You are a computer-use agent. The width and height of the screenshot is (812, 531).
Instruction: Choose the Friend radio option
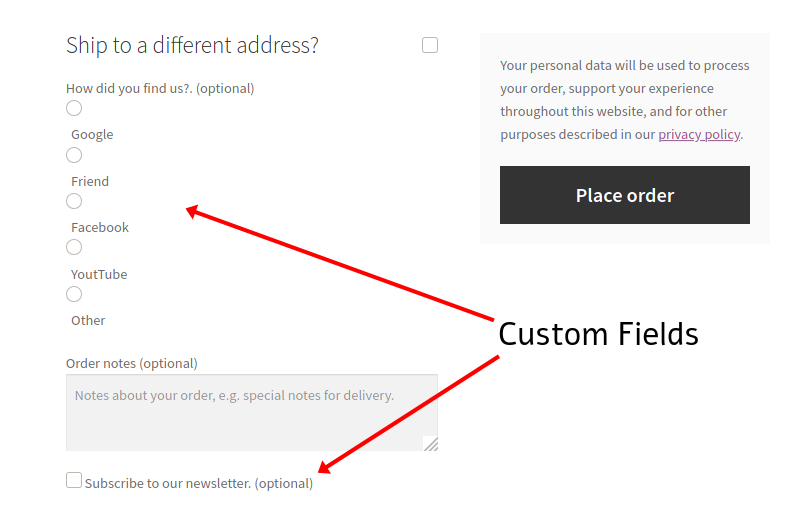coord(74,155)
